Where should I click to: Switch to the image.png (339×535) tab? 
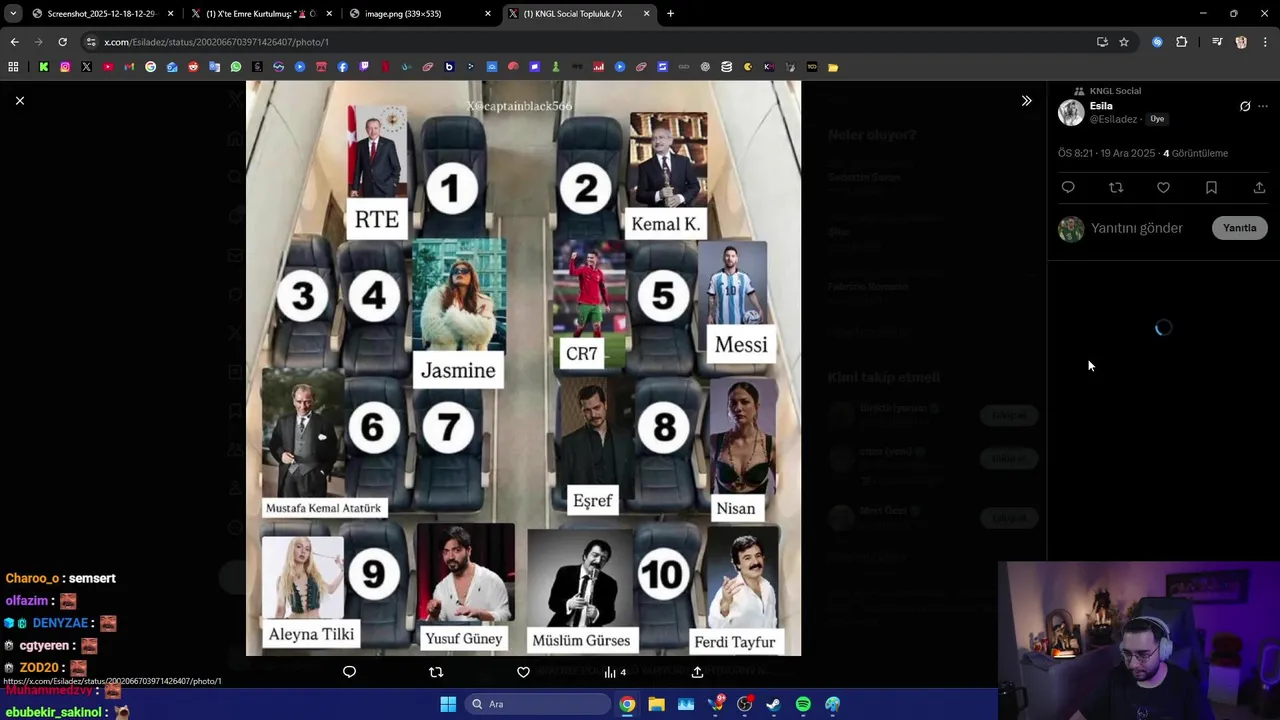[x=420, y=14]
